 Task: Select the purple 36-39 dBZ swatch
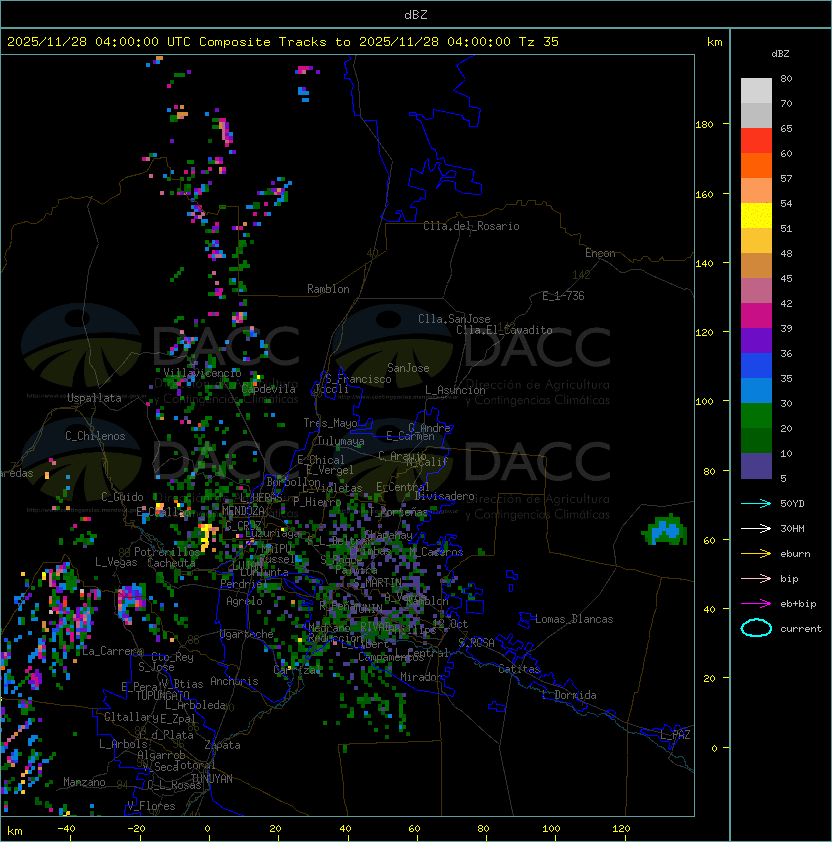click(x=756, y=340)
